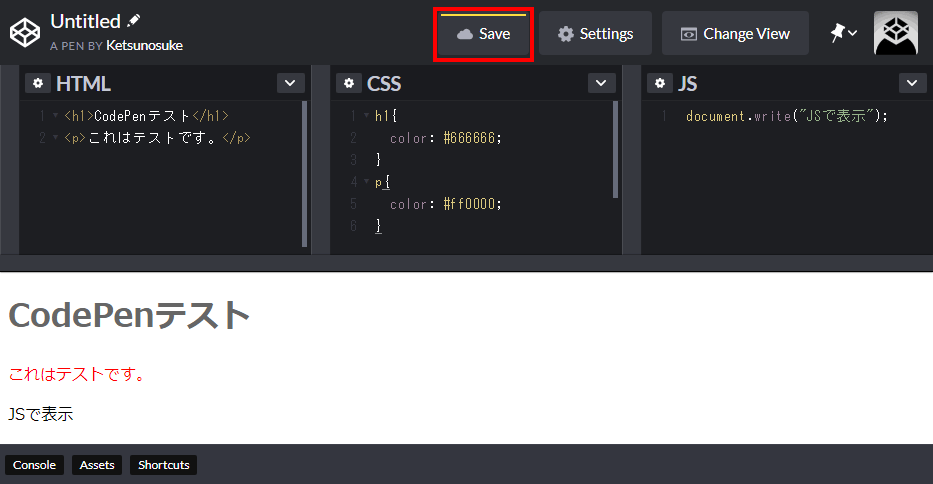Collapse the p rule in CSS editor
933x484 pixels.
click(x=367, y=182)
